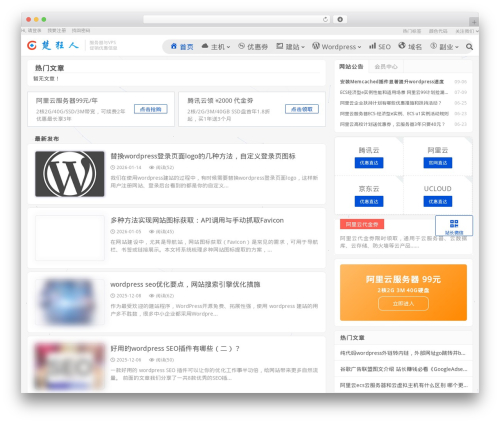Click the 请登录 login link

(x=34, y=31)
